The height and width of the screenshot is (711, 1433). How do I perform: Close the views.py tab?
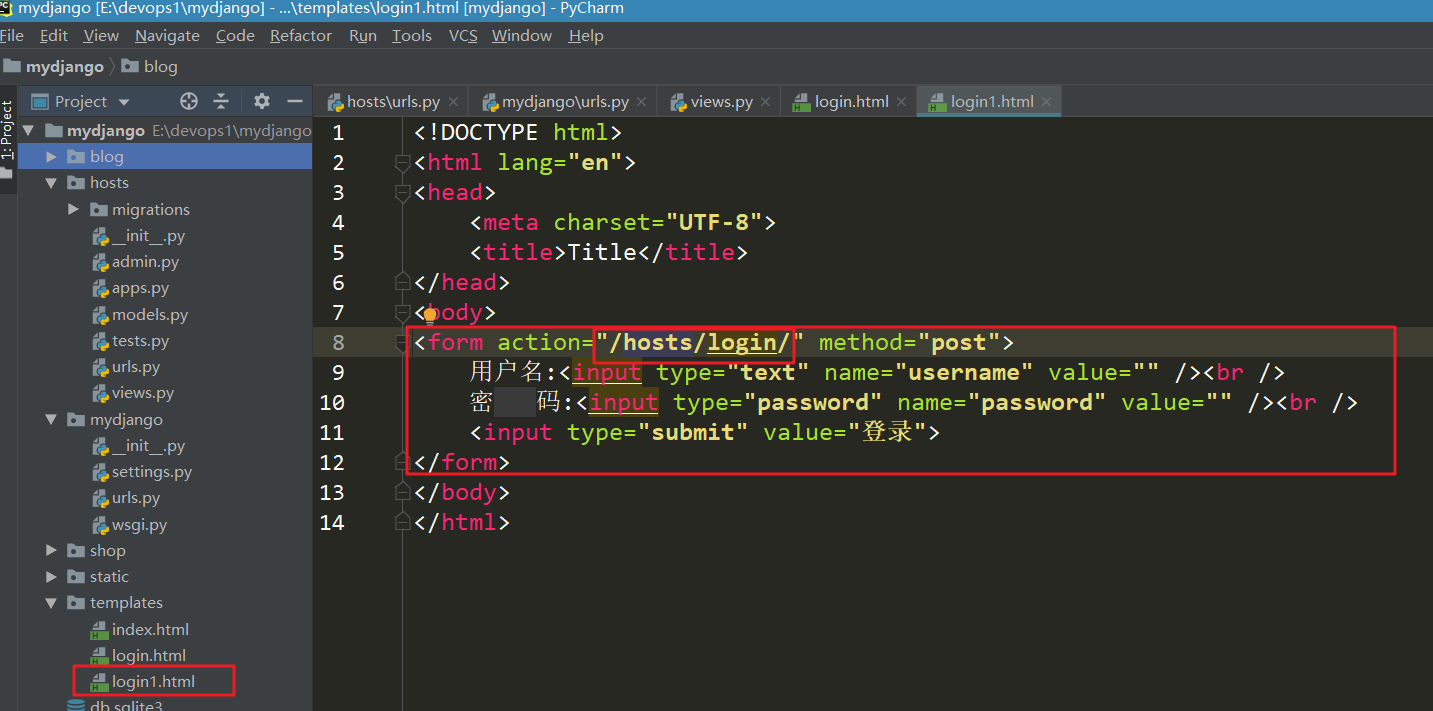pos(766,102)
